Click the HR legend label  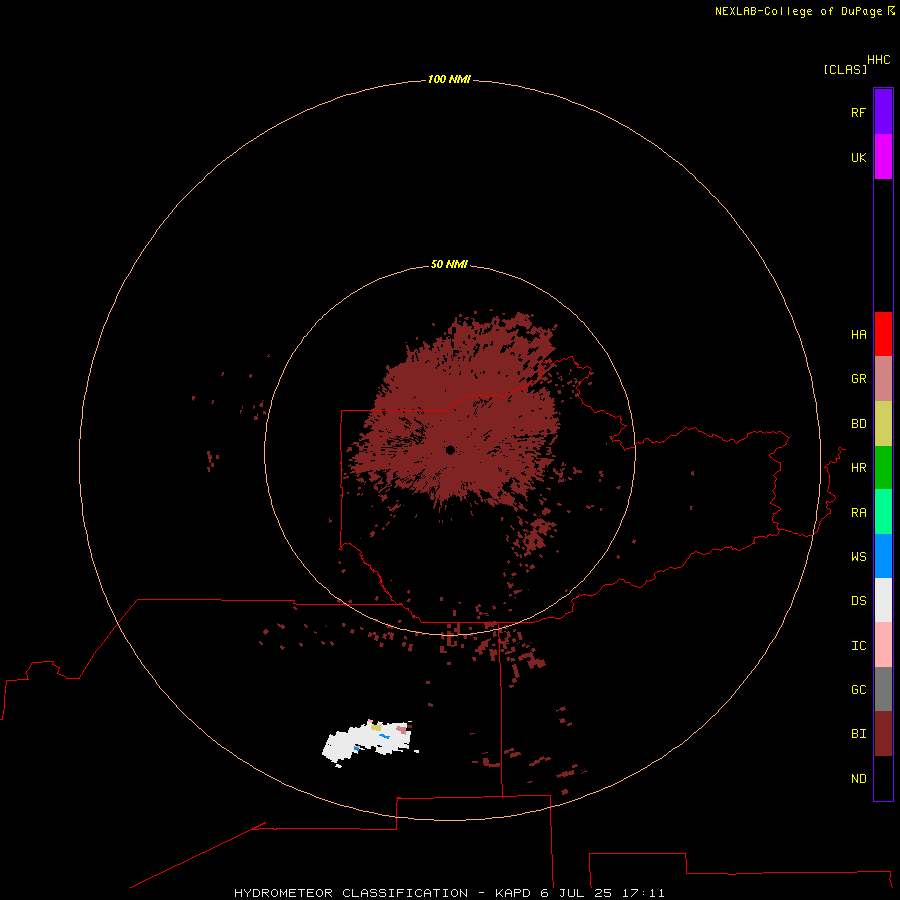[859, 468]
